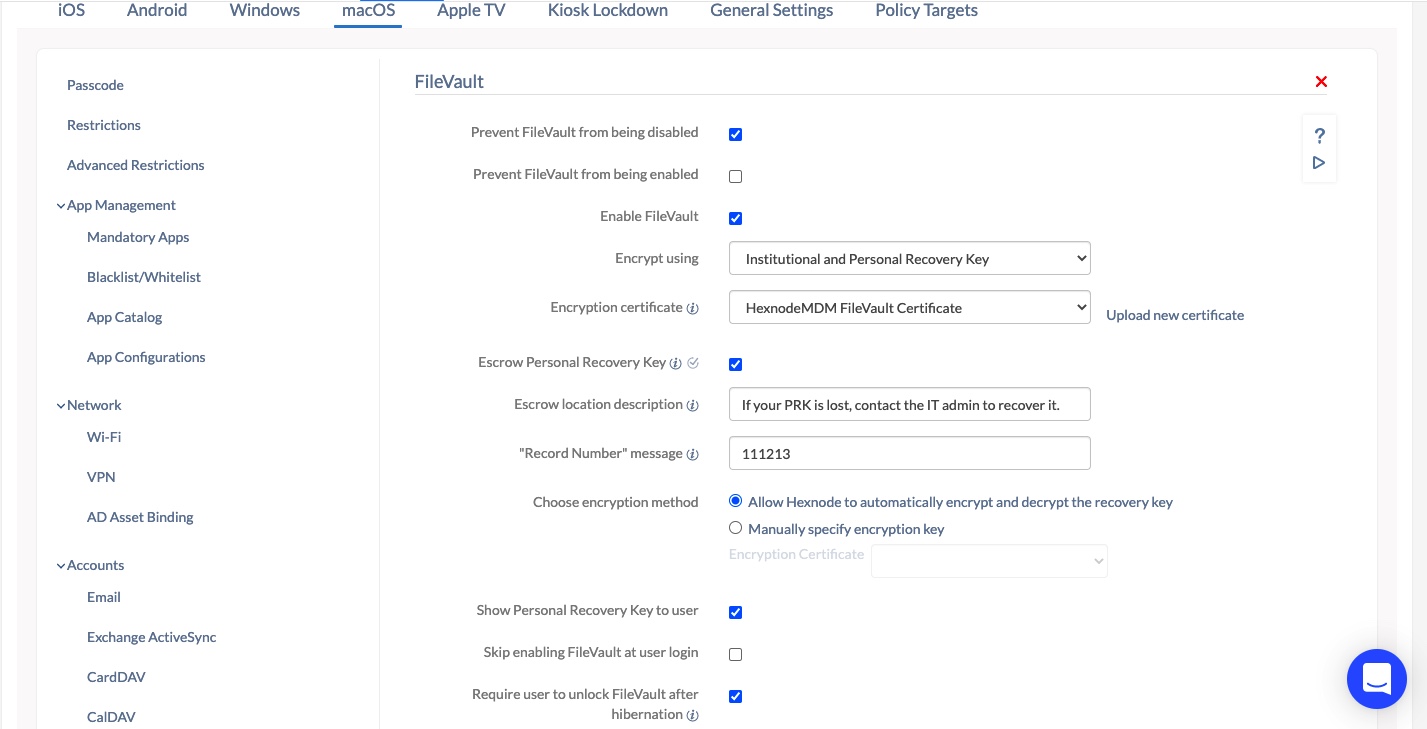
Task: Open Restrictions in sidebar
Action: click(104, 125)
